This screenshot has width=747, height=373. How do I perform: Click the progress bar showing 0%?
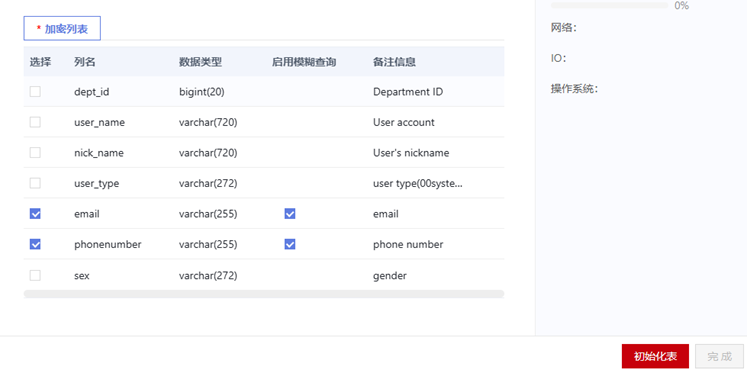pyautogui.click(x=610, y=6)
